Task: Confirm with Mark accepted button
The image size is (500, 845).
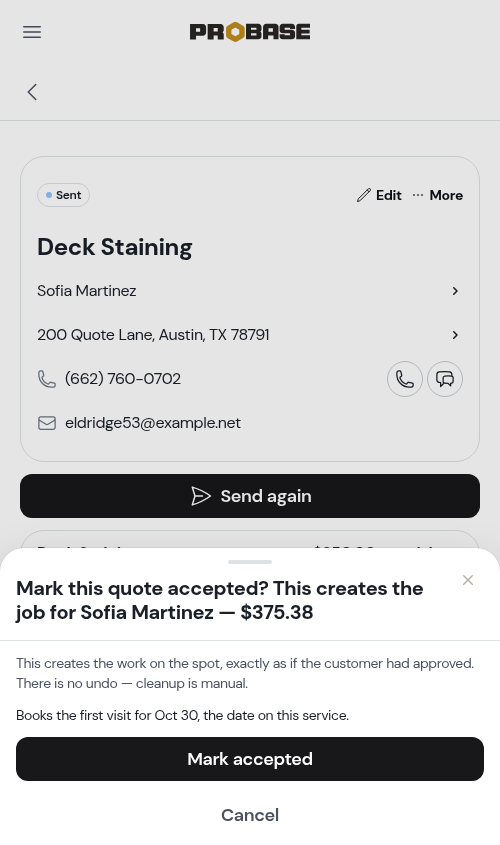Action: point(250,759)
